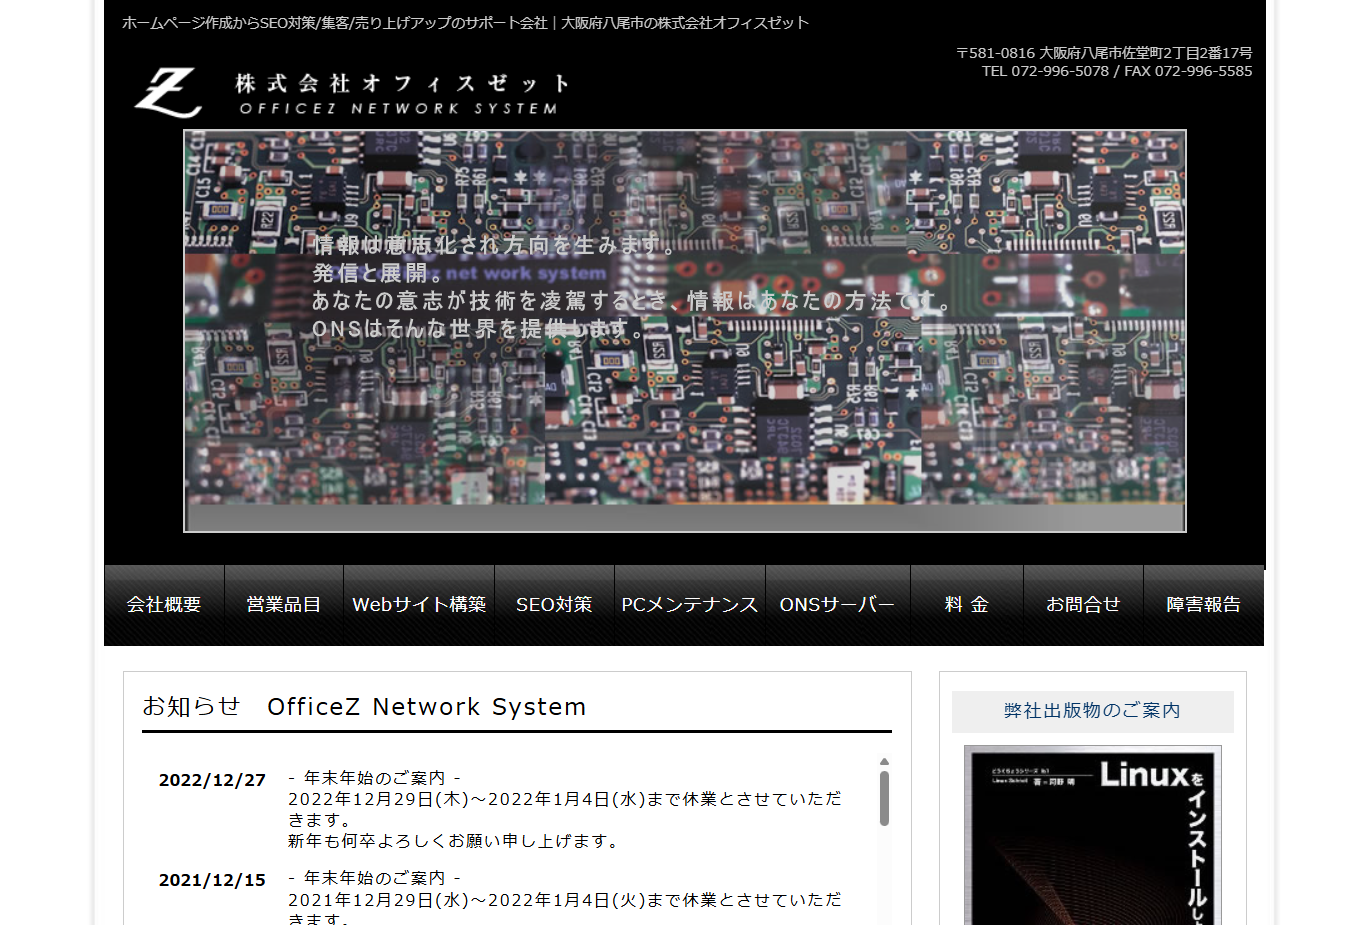
Task: Click the OFFICEZ NETWORK SYSTEM subtitle
Action: tap(398, 108)
